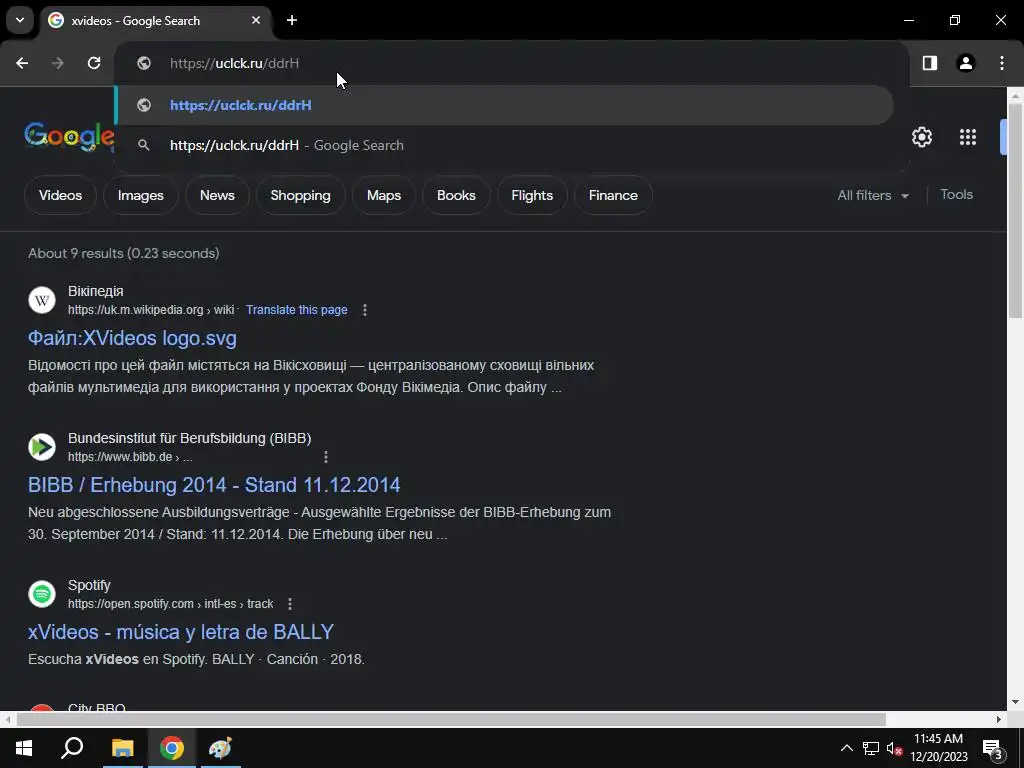The width and height of the screenshot is (1024, 768).
Task: Filter results by Images
Action: tap(140, 195)
